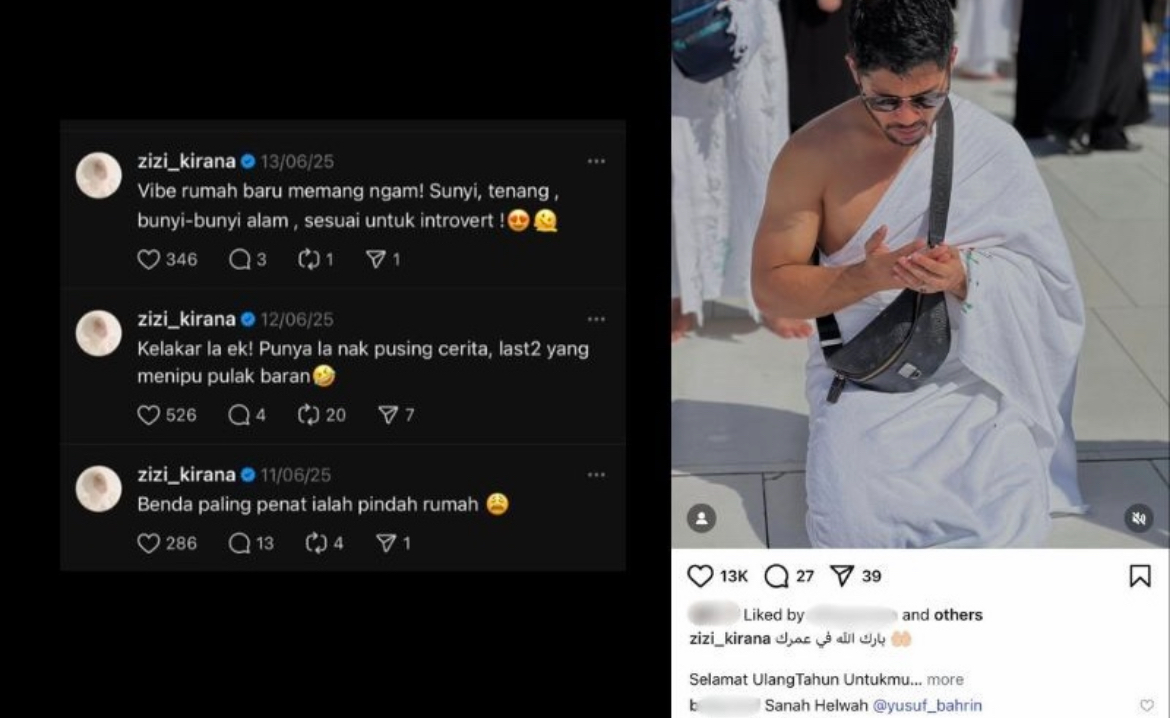Open the @yusuf_bahrin mention link
1170x718 pixels.
pyautogui.click(x=927, y=705)
